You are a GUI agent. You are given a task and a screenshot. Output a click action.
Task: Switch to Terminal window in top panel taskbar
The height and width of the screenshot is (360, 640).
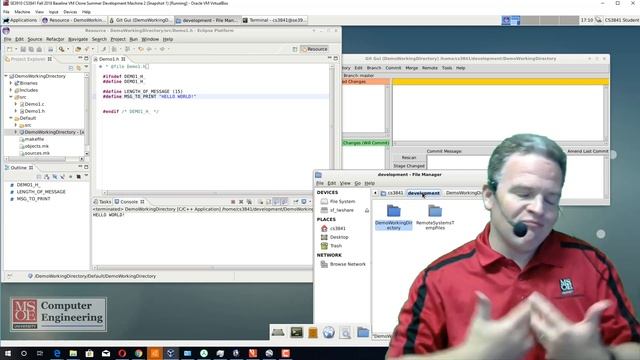(274, 20)
